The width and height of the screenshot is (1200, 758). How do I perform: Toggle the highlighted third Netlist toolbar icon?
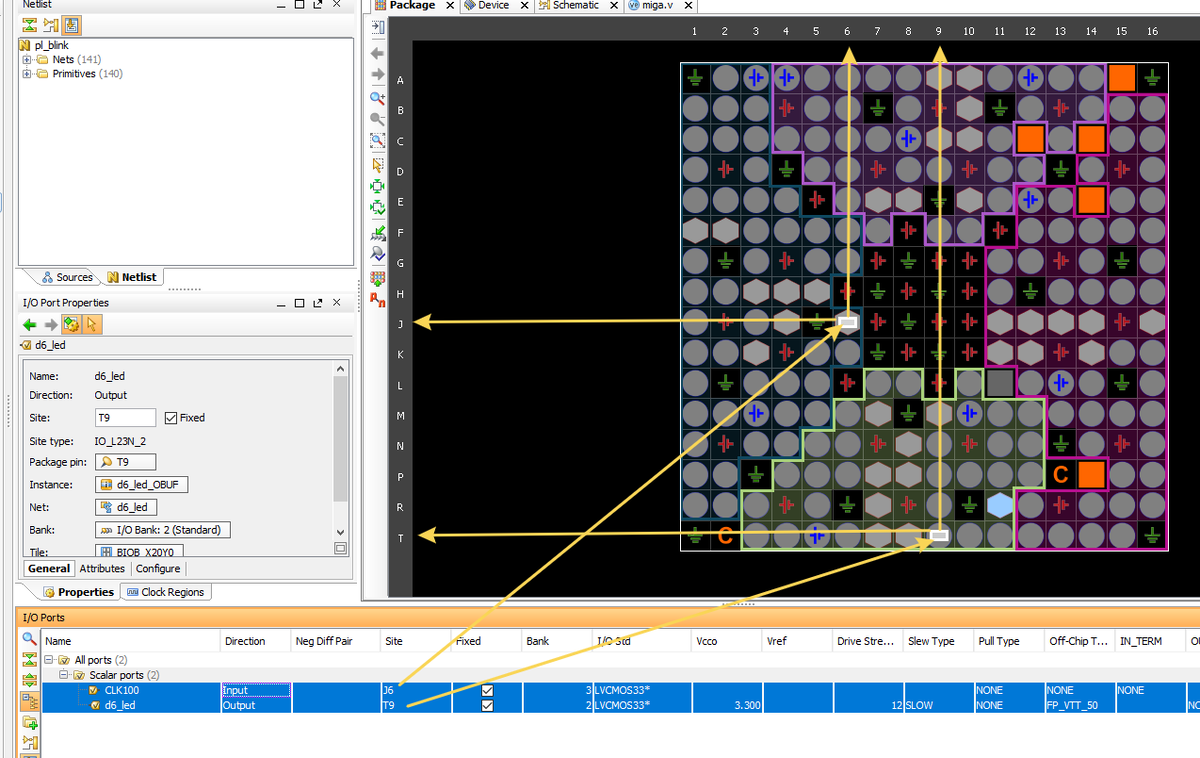[73, 25]
